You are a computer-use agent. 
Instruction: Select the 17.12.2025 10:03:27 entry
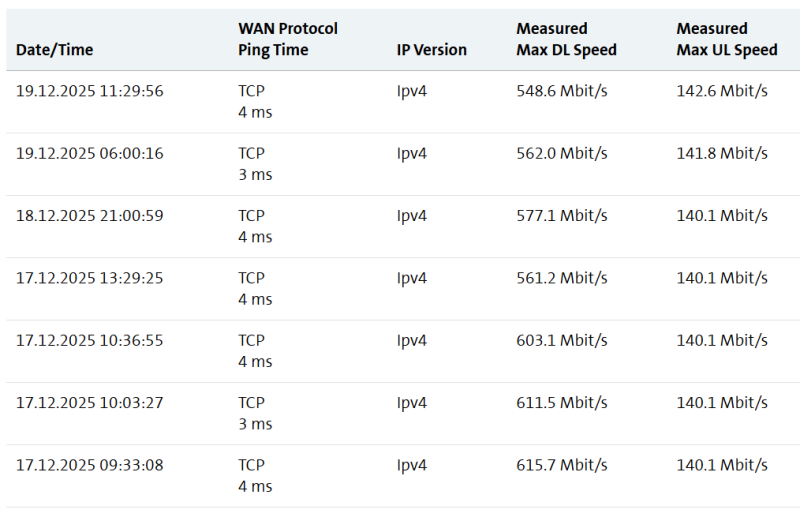(90, 402)
